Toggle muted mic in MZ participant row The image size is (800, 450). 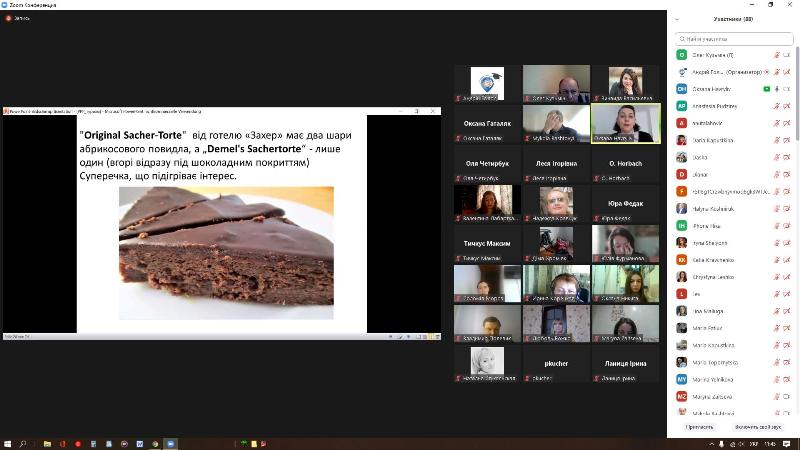pyautogui.click(x=777, y=396)
